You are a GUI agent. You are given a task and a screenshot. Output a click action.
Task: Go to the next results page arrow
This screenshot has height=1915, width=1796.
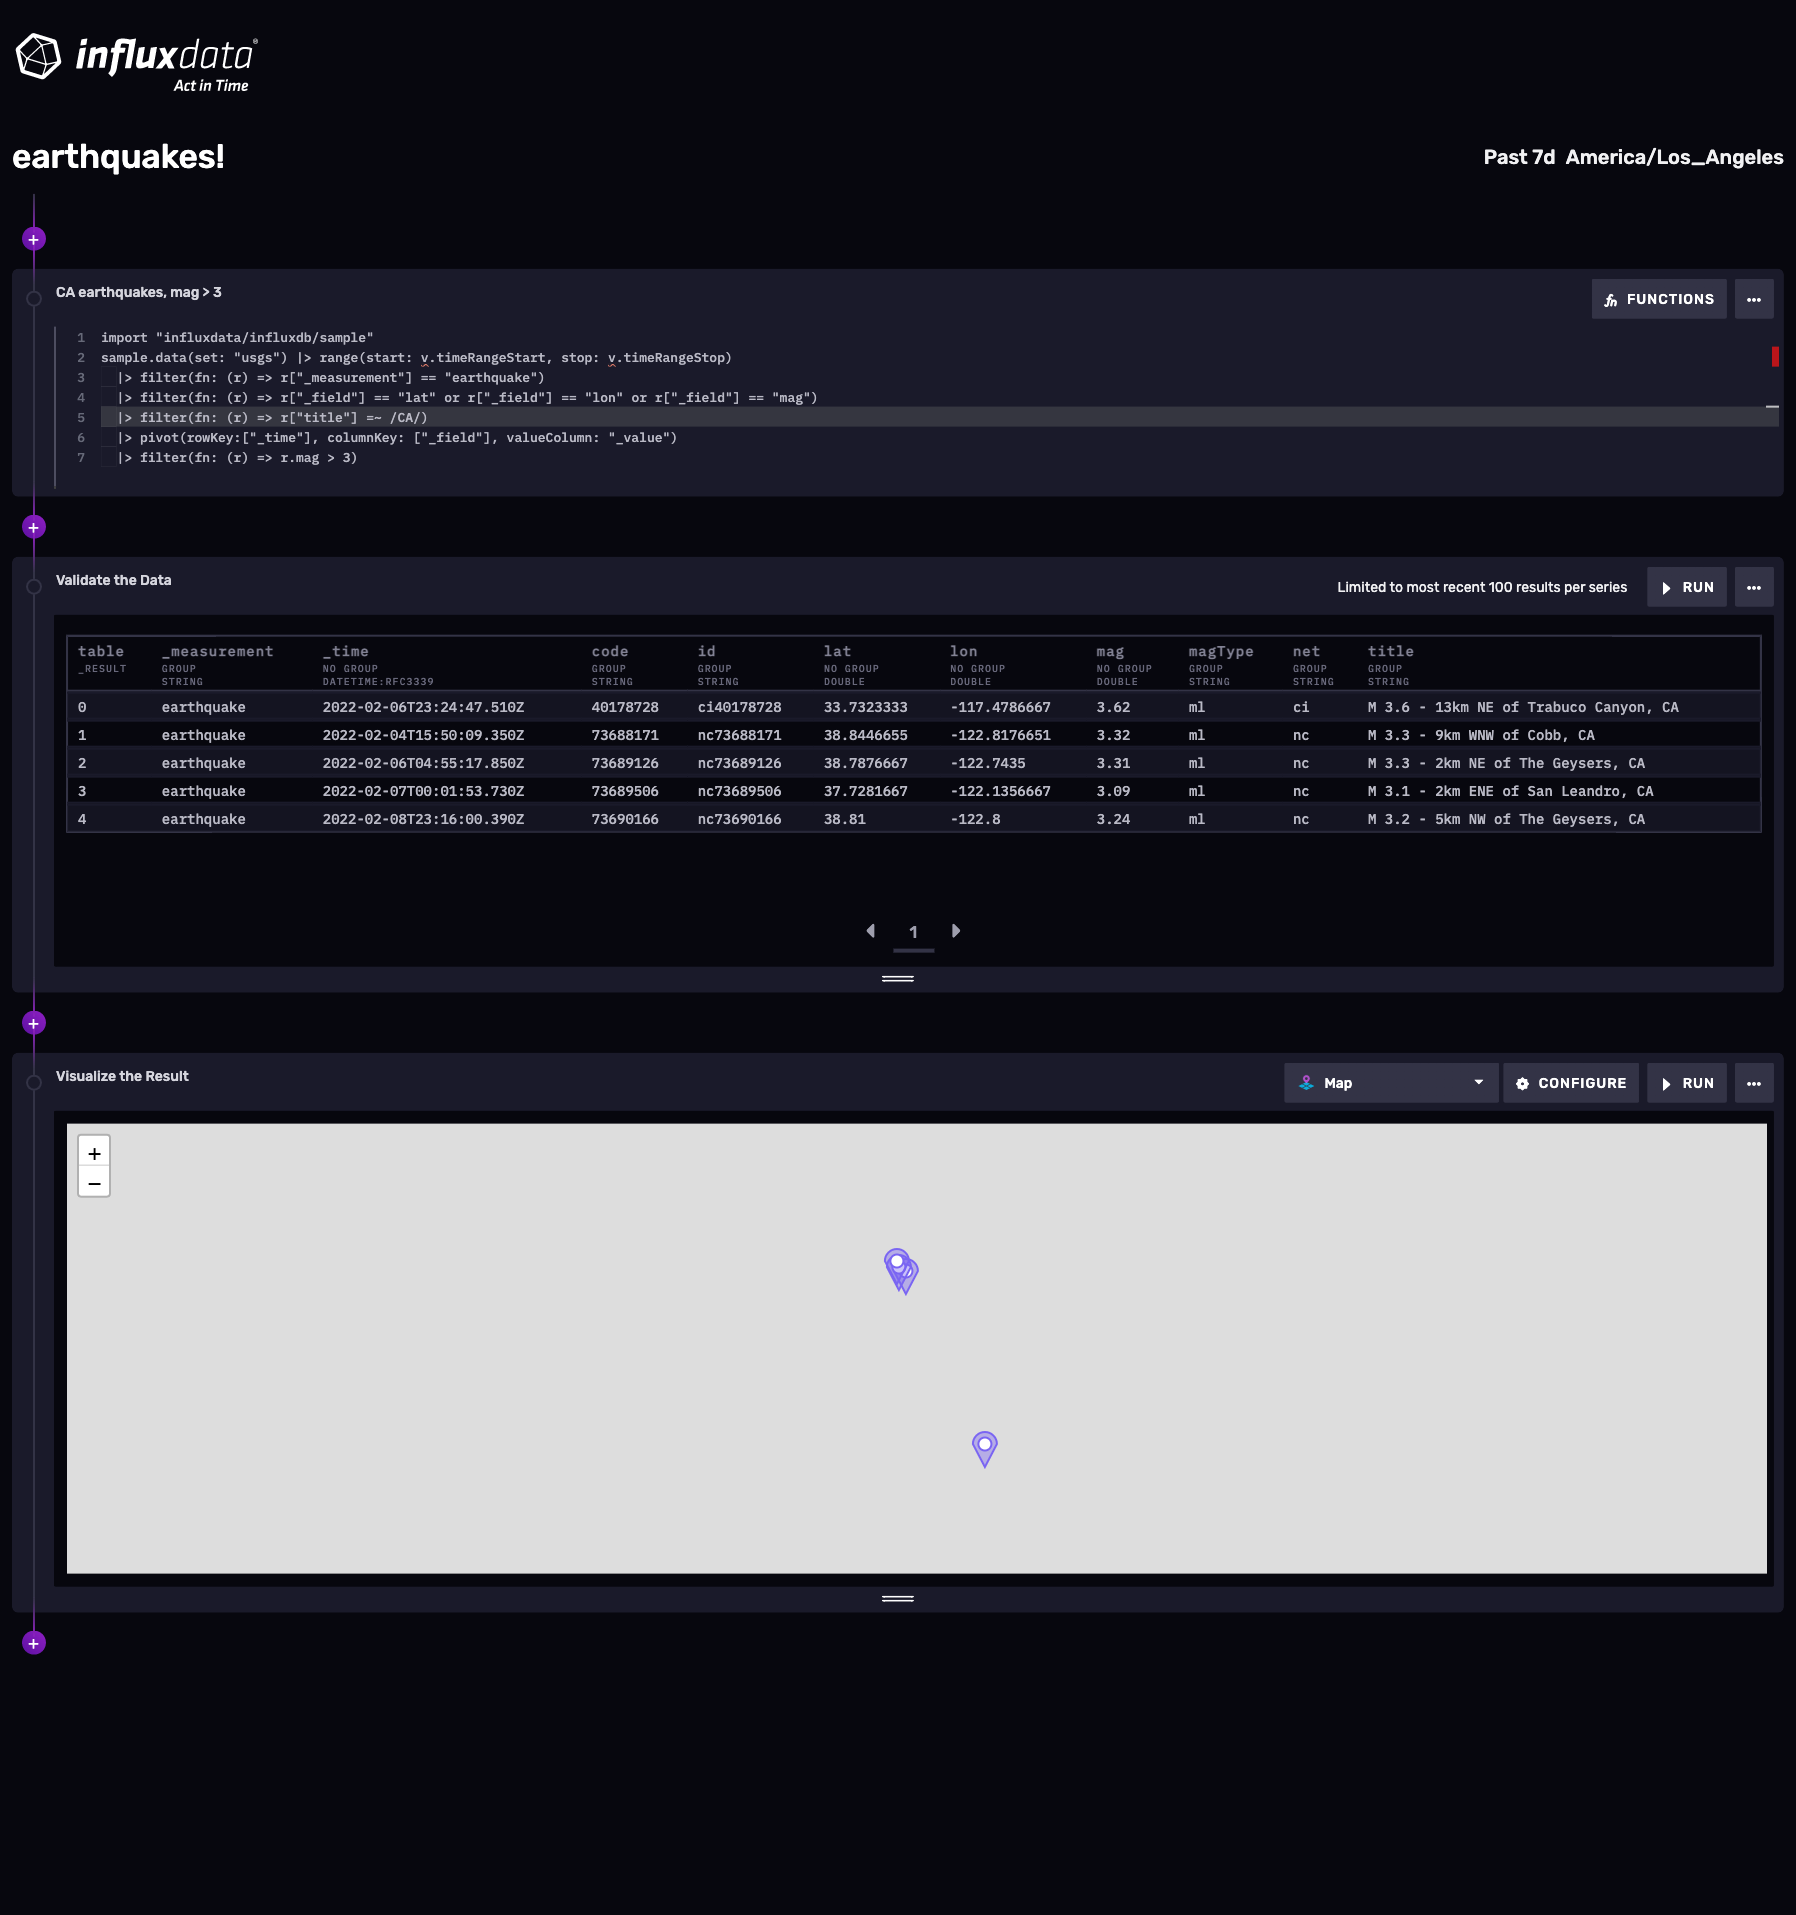[955, 931]
